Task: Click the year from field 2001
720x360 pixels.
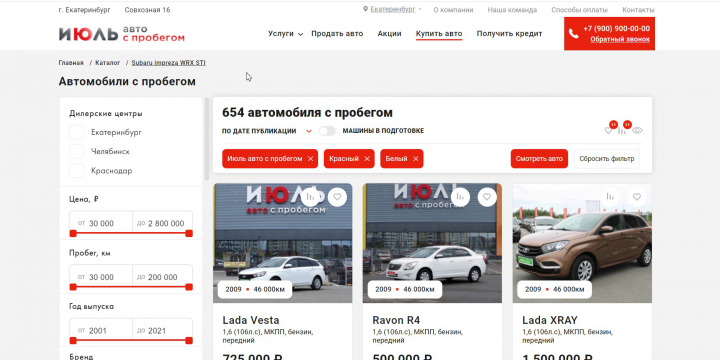Action: point(101,331)
